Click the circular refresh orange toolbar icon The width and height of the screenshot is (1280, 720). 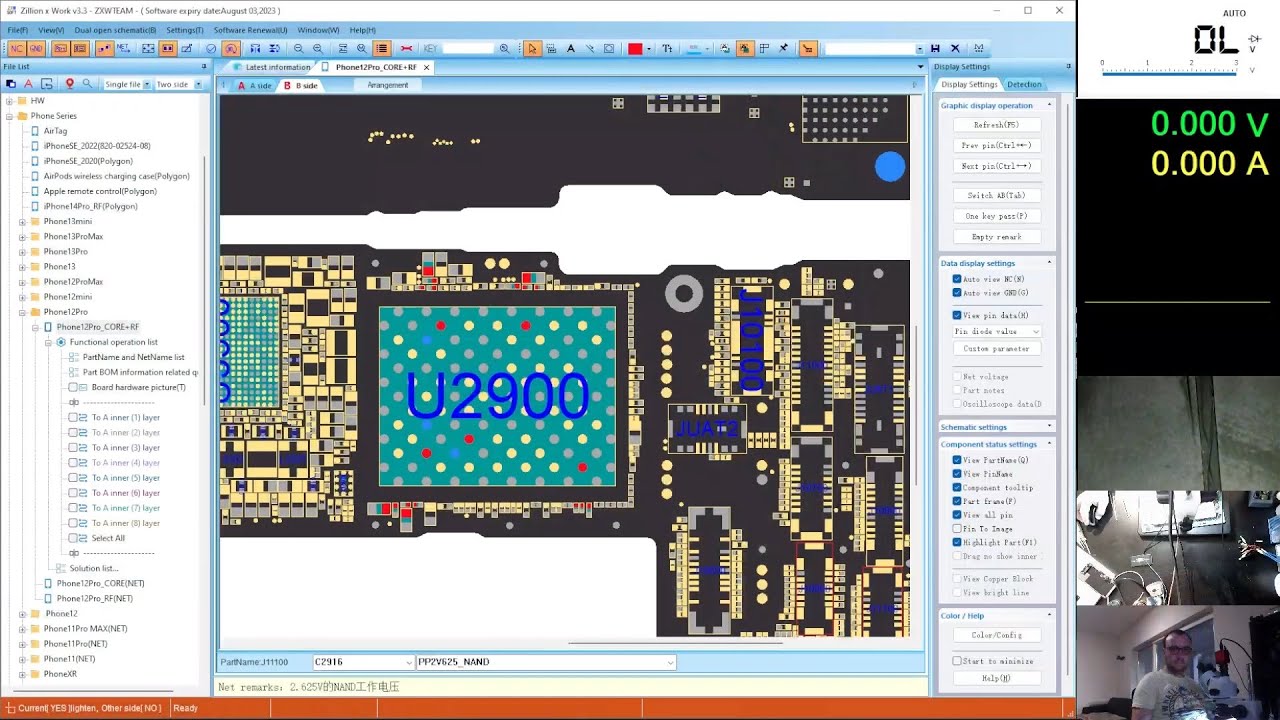pos(231,48)
